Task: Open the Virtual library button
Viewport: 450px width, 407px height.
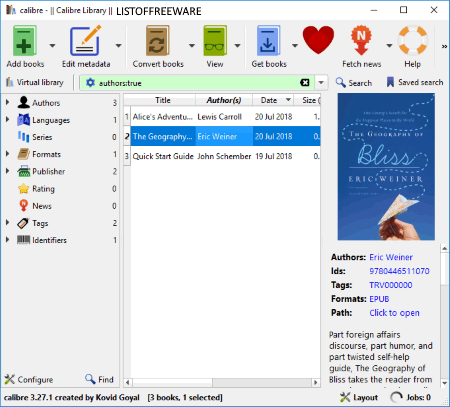Action: [x=35, y=82]
